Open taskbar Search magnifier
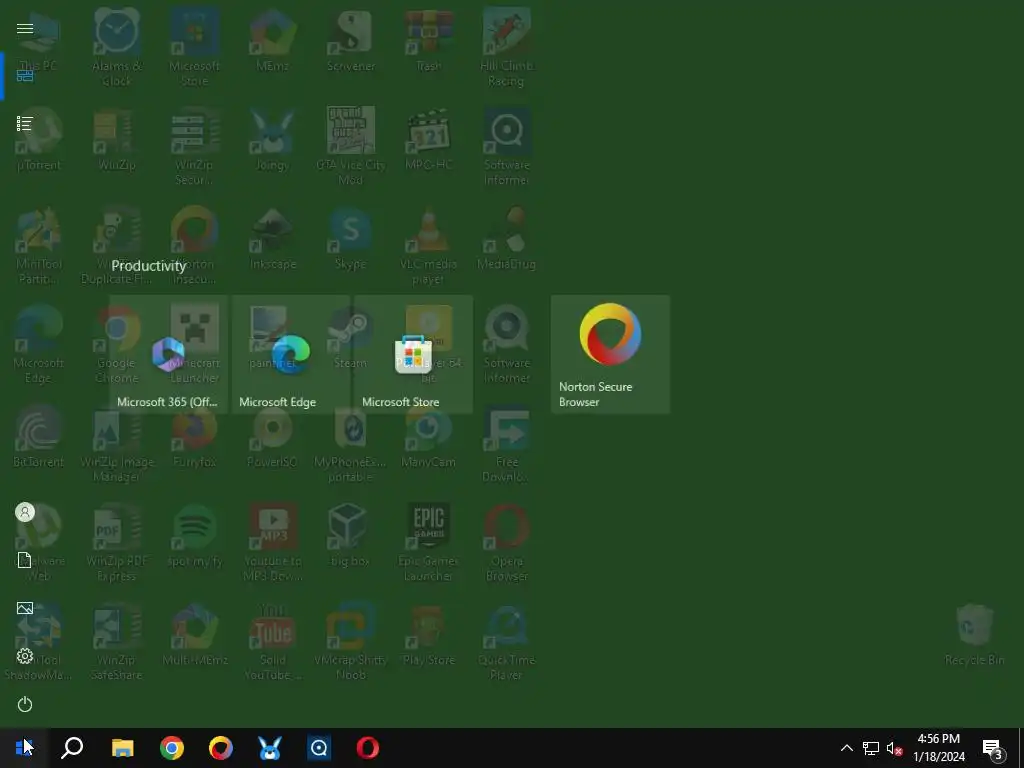 point(72,748)
